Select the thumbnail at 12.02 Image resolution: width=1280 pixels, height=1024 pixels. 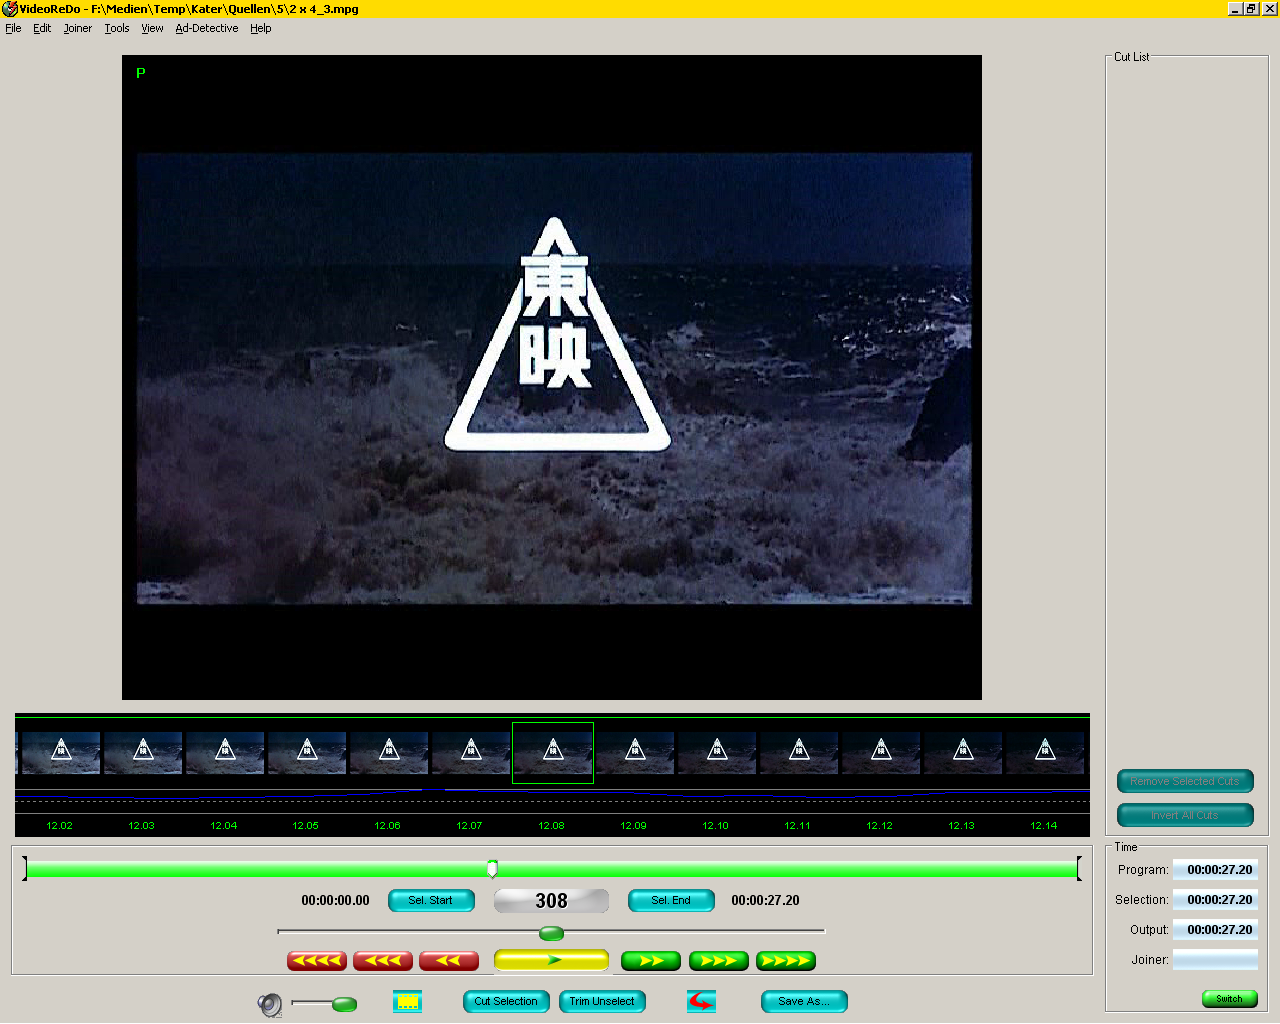(x=61, y=753)
